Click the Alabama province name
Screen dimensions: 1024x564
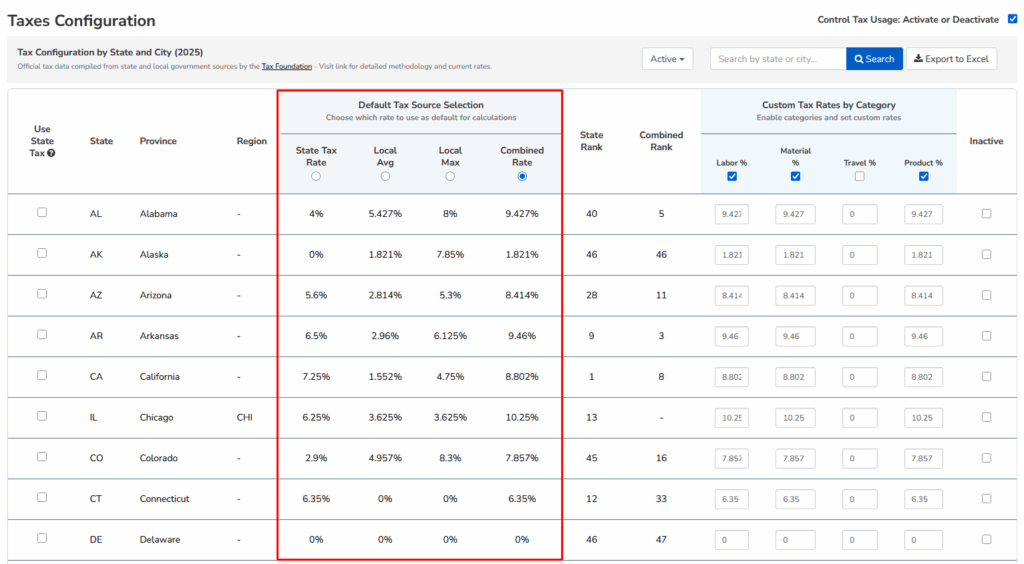click(158, 213)
